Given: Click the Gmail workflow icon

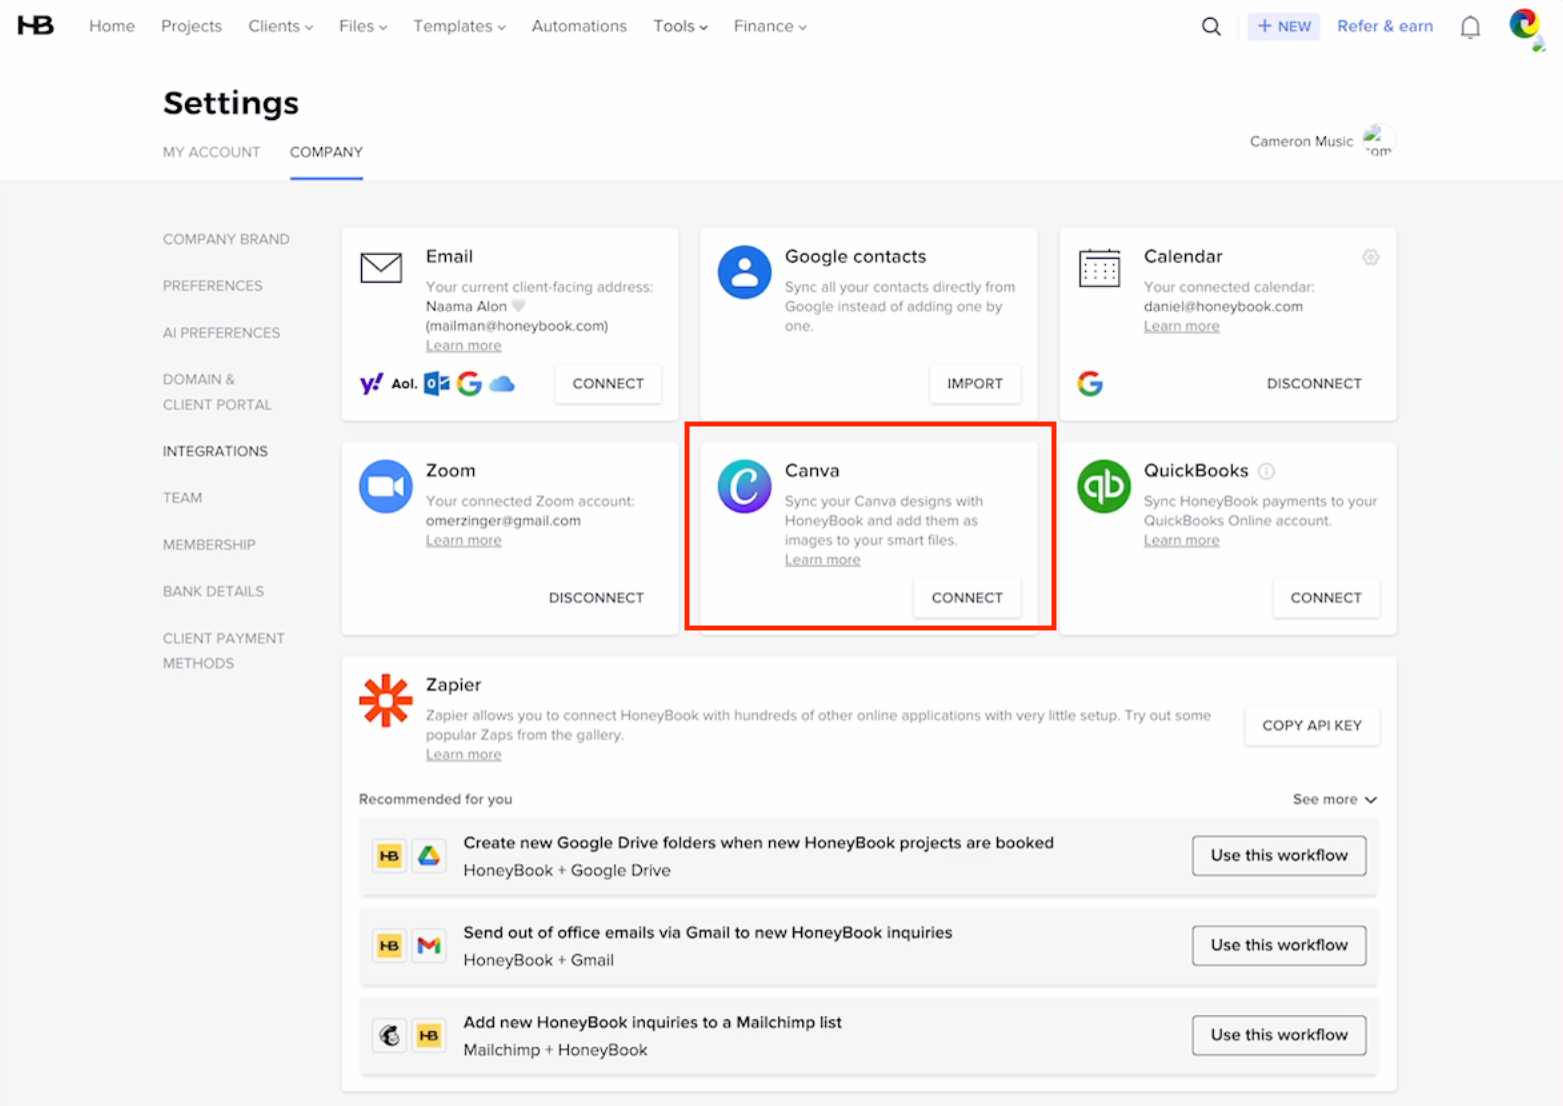Looking at the screenshot, I should click(429, 946).
